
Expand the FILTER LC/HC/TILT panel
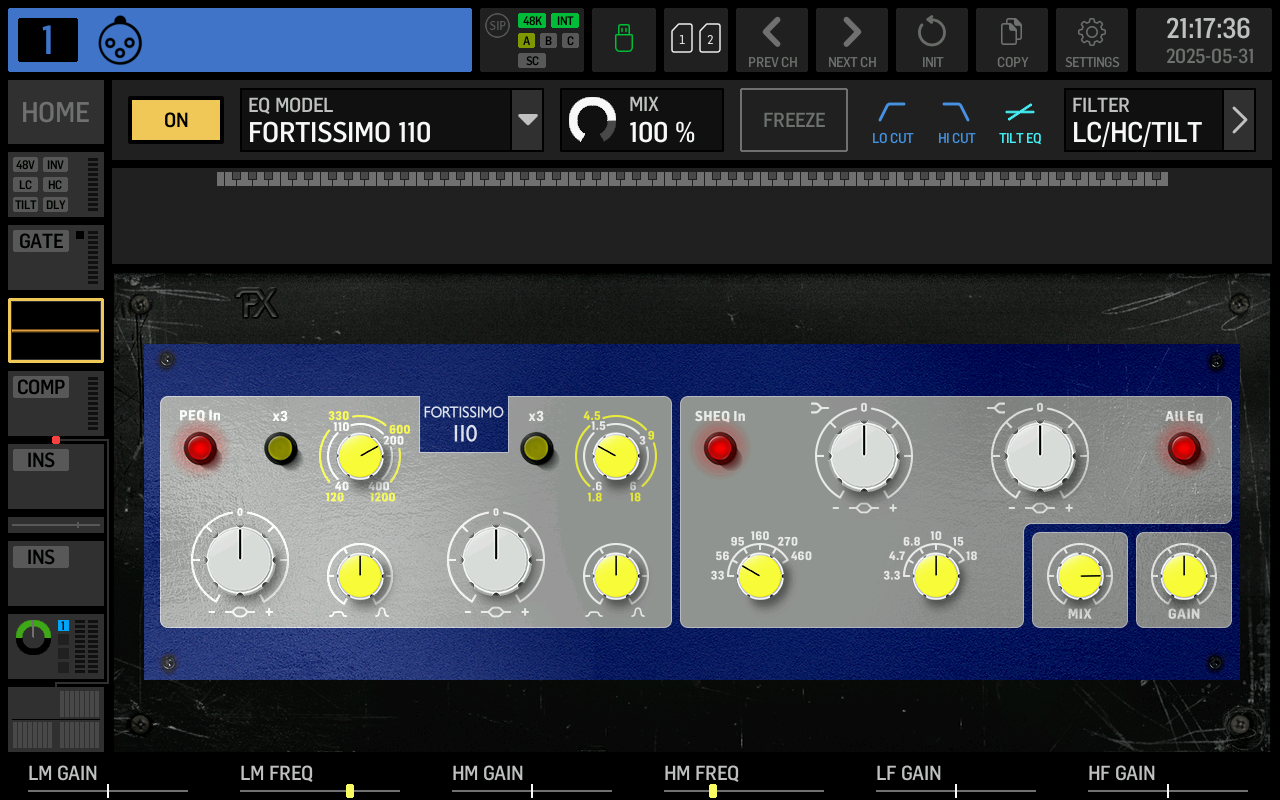(1239, 120)
